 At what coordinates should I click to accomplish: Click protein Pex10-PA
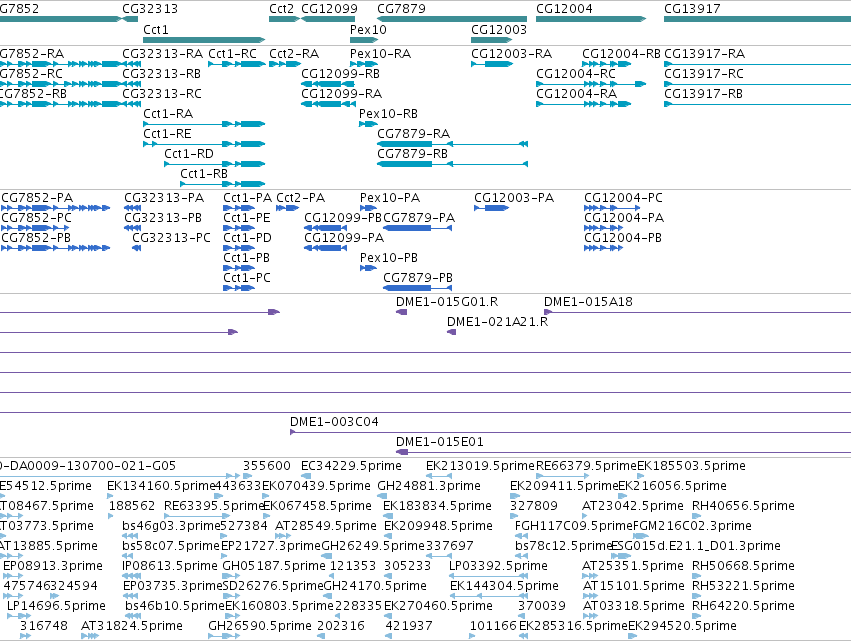coord(369,208)
